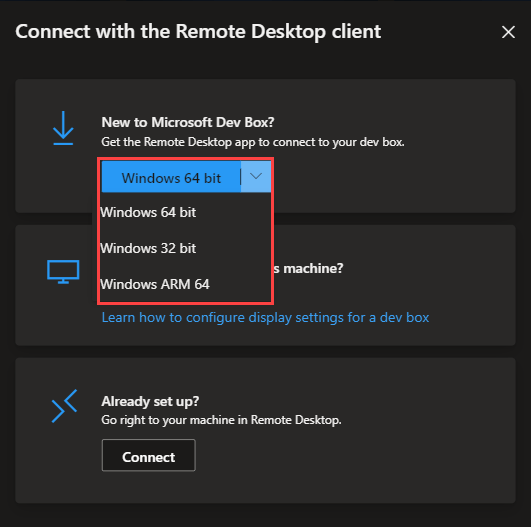Collapse the download options chevron
531x527 pixels.
(x=256, y=176)
